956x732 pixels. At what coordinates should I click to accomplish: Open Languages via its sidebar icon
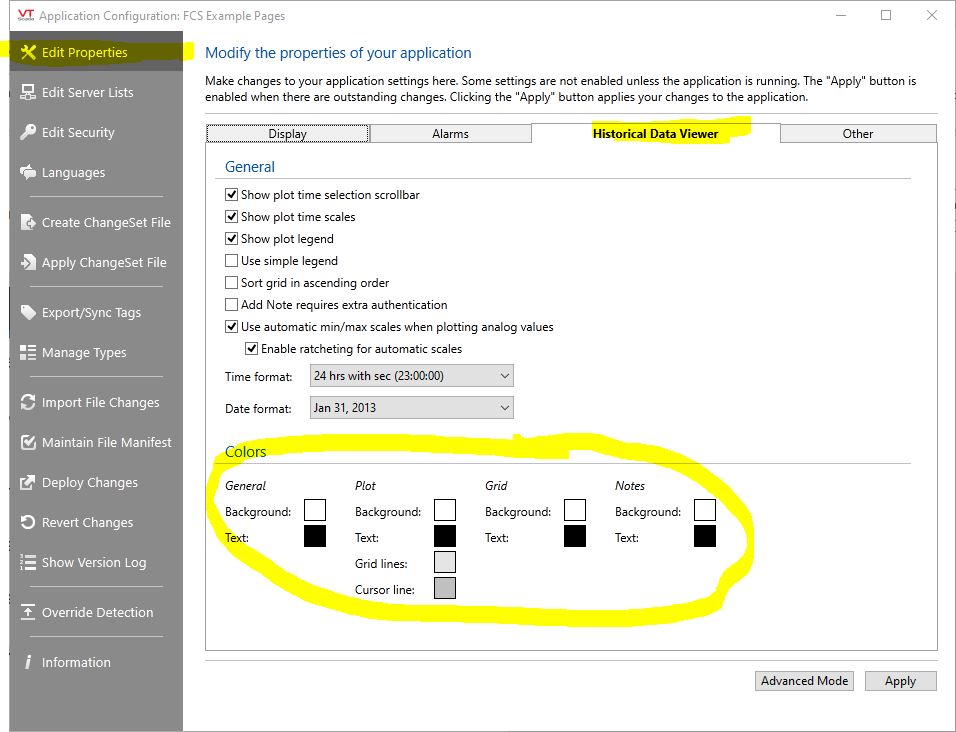click(x=28, y=172)
